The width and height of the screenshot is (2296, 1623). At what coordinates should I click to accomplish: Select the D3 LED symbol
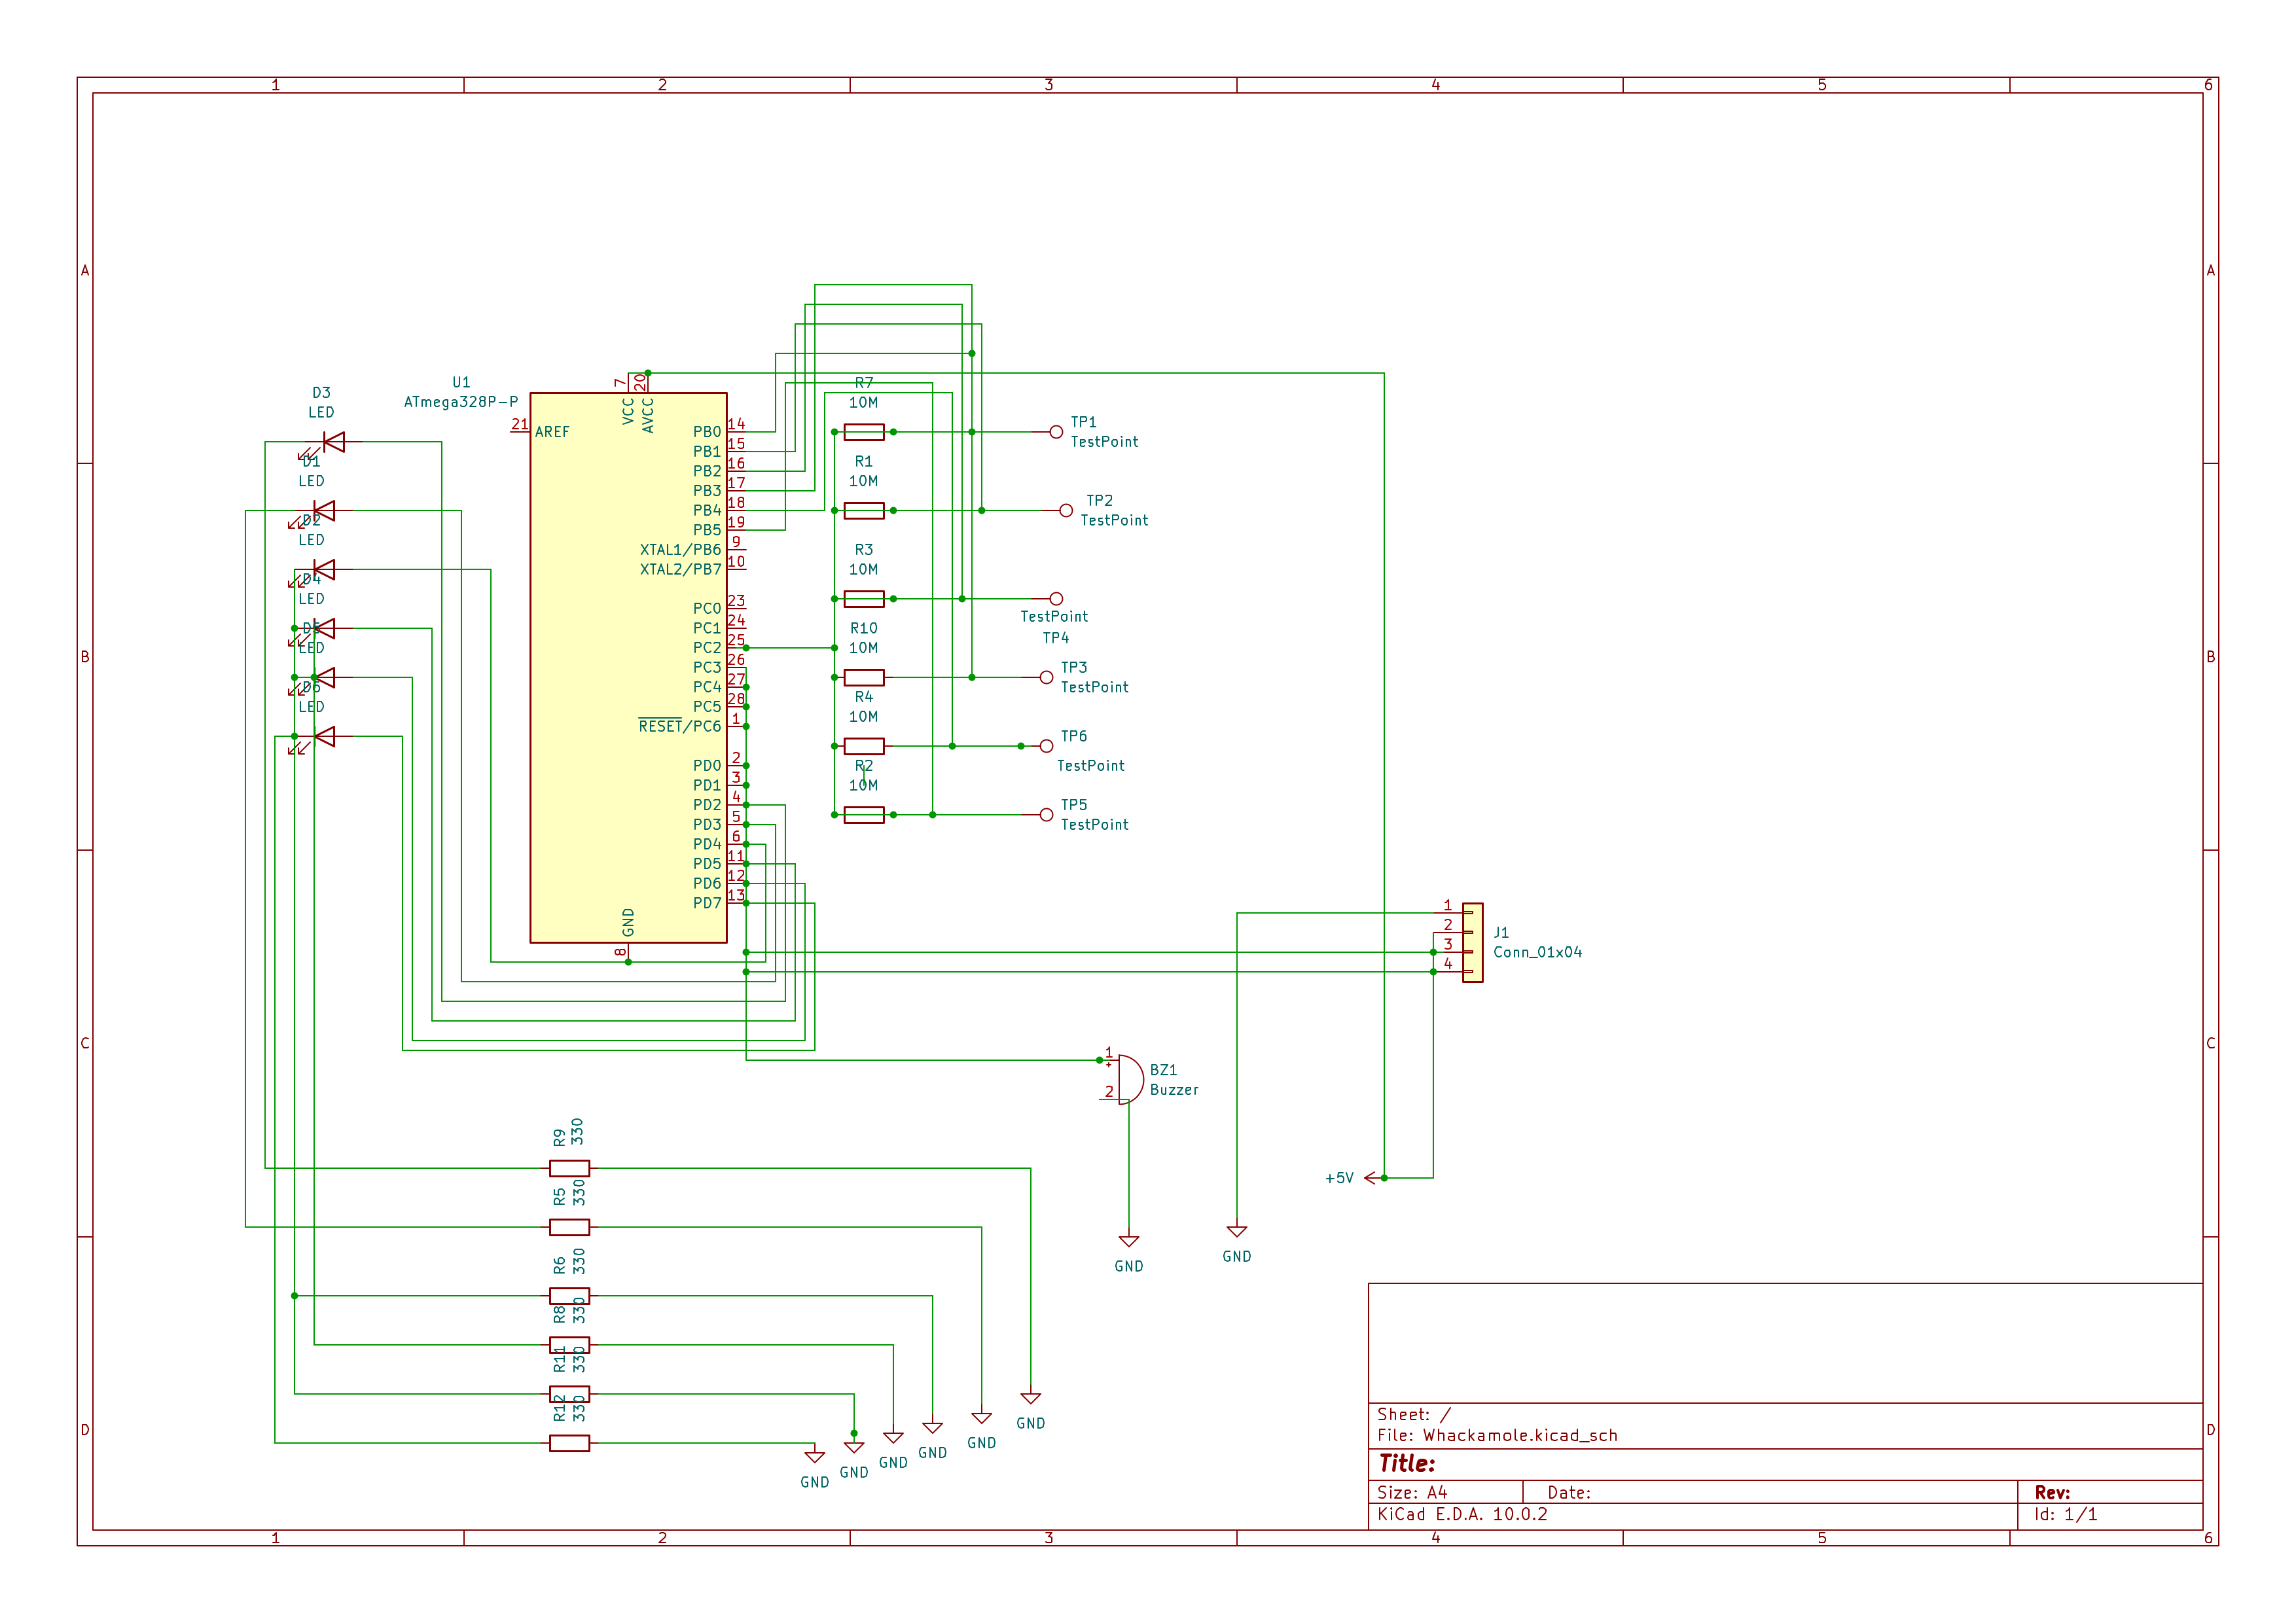333,442
